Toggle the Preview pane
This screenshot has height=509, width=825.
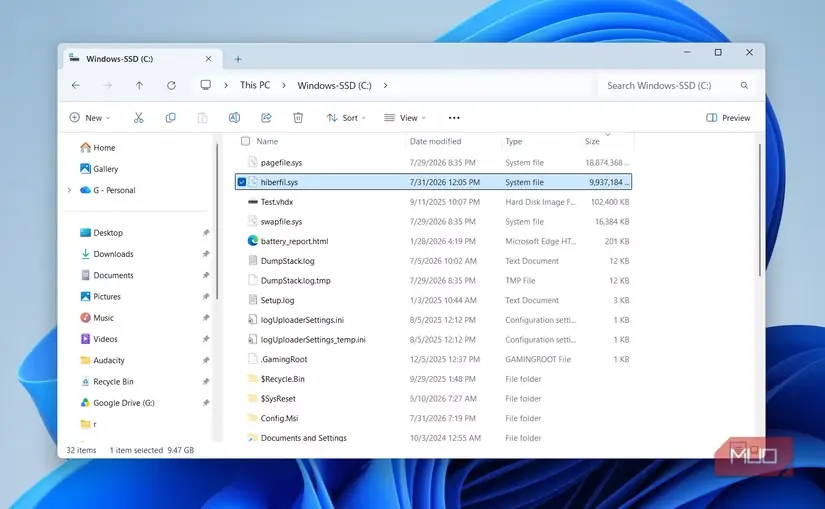728,118
